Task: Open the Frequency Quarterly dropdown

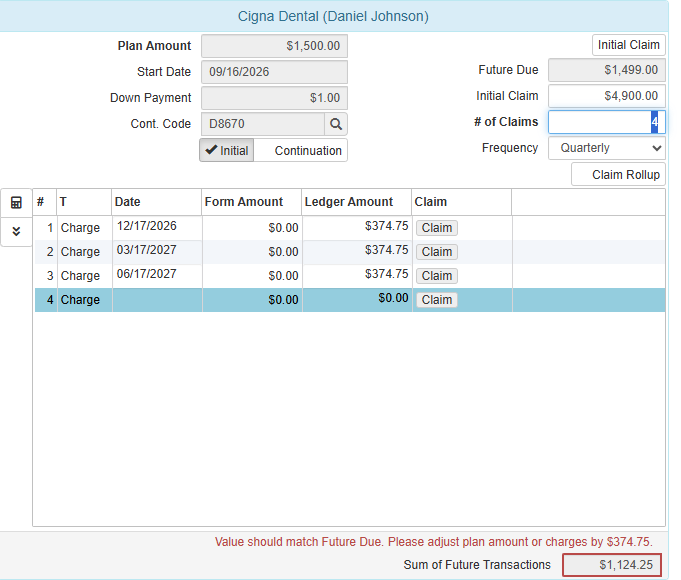Action: coord(607,148)
